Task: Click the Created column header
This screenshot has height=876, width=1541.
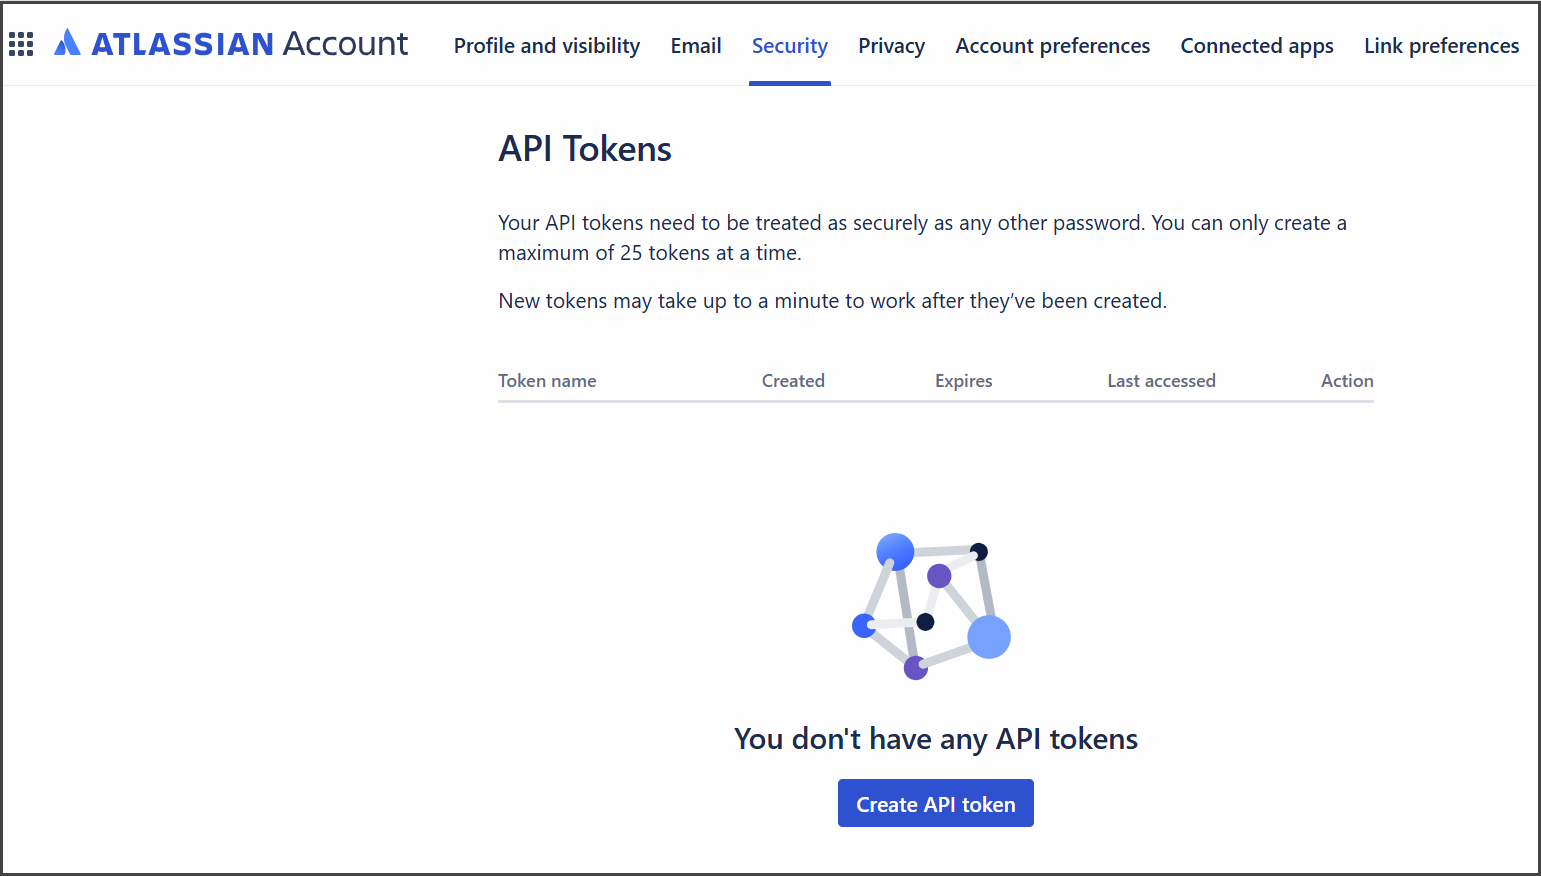Action: [x=793, y=381]
